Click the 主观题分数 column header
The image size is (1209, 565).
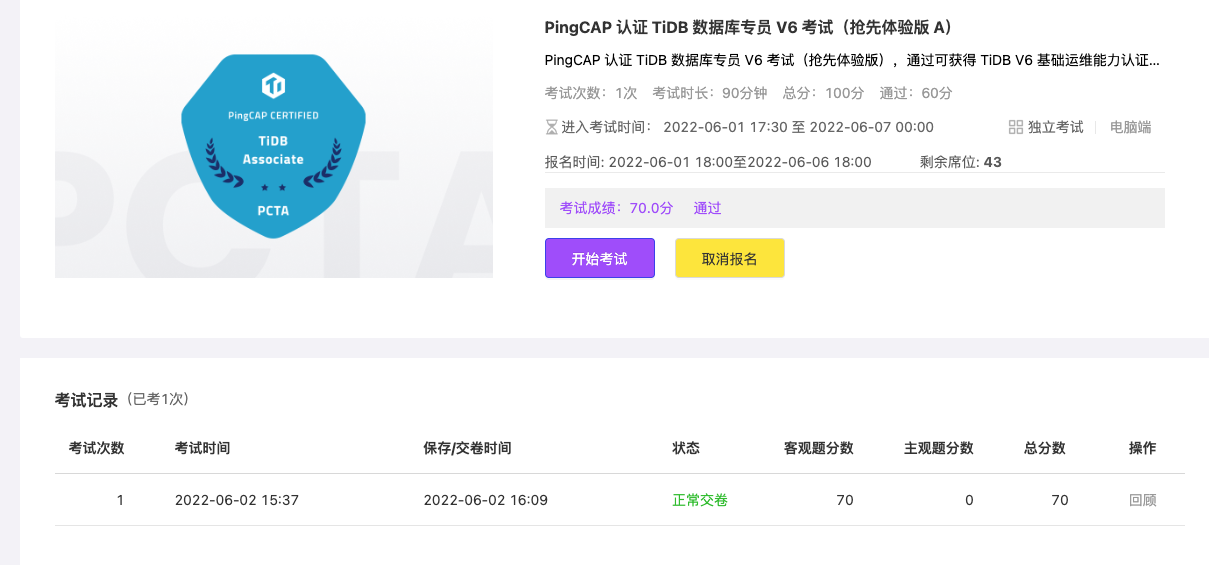[939, 448]
